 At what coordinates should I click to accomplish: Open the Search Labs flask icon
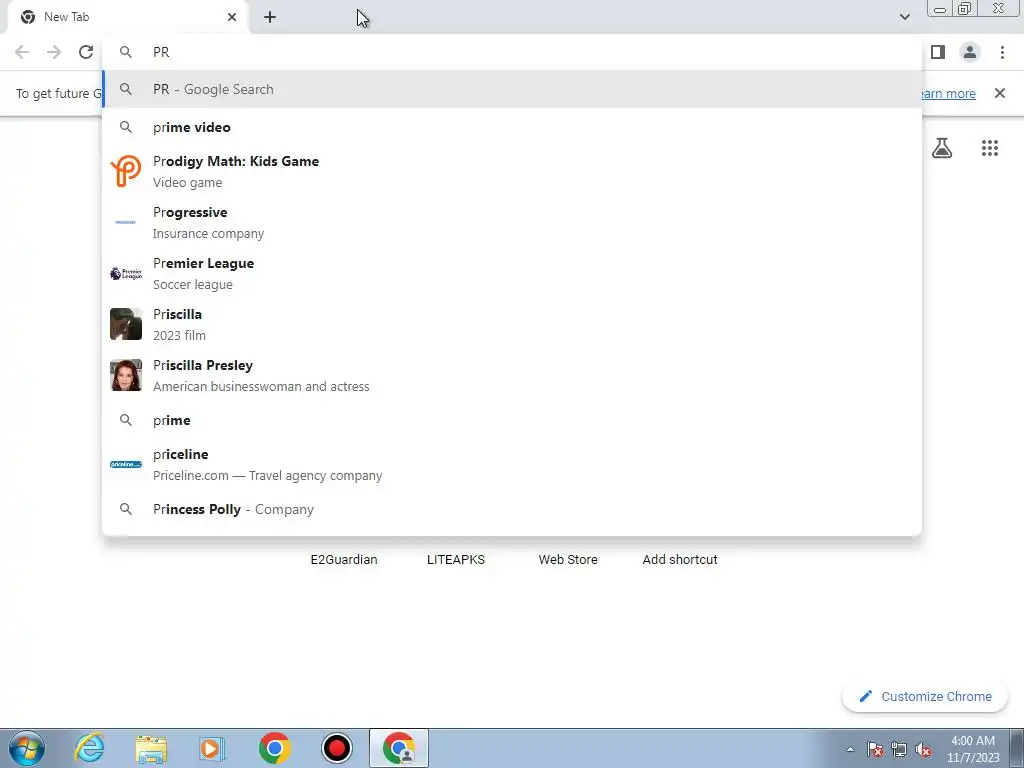coord(942,148)
